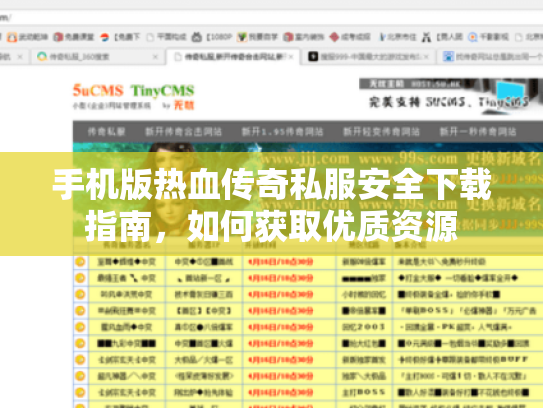Click the orange icon on 主打BOSS row
The width and height of the screenshot is (543, 408).
tap(80, 392)
